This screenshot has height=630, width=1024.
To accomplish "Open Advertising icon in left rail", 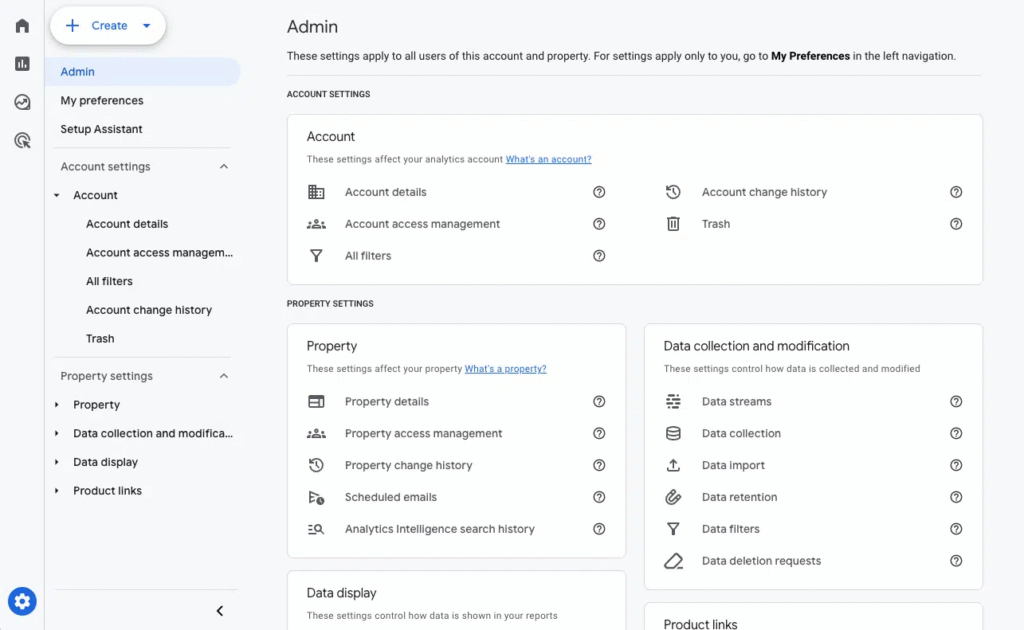I will click(22, 141).
